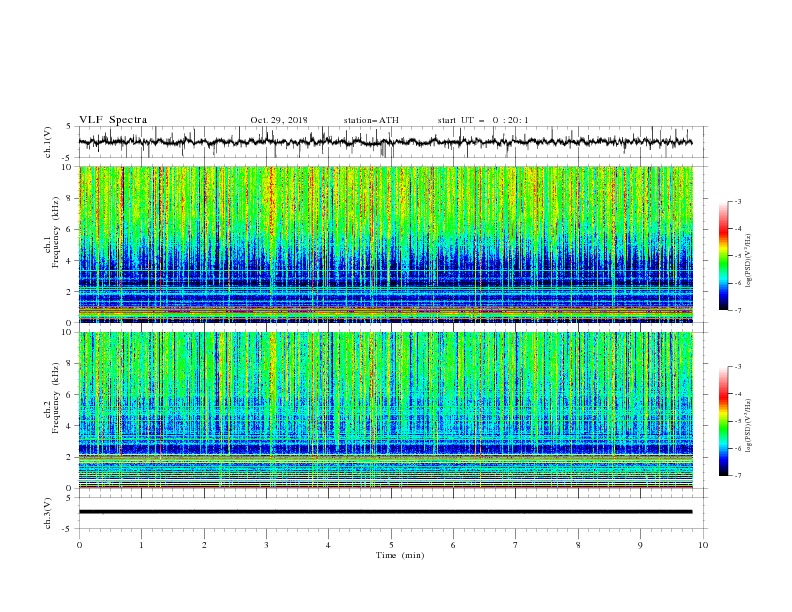This screenshot has height=612, width=792.
Task: Click the ch.2 spectrogram panel
Action: 385,410
